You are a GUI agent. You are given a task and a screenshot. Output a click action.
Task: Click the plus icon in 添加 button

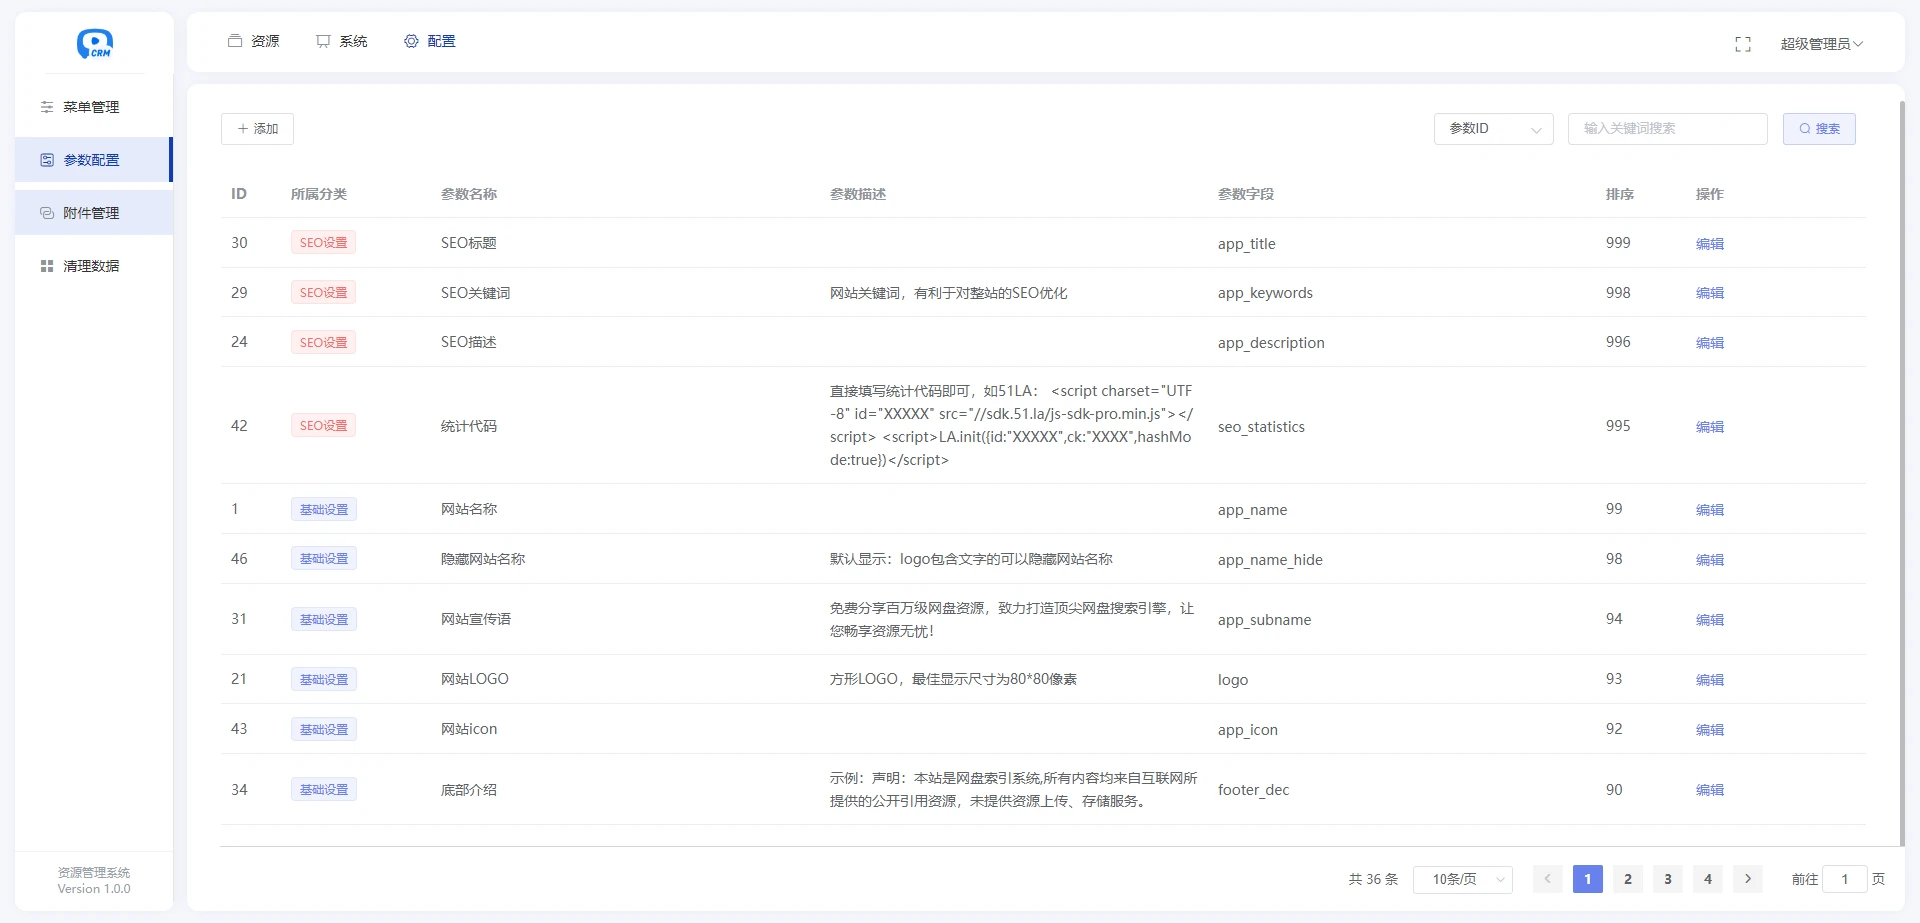coord(242,129)
